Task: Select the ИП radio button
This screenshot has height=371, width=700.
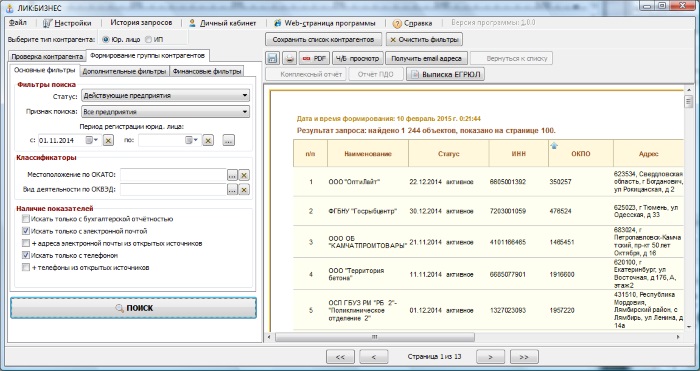Action: [149, 39]
